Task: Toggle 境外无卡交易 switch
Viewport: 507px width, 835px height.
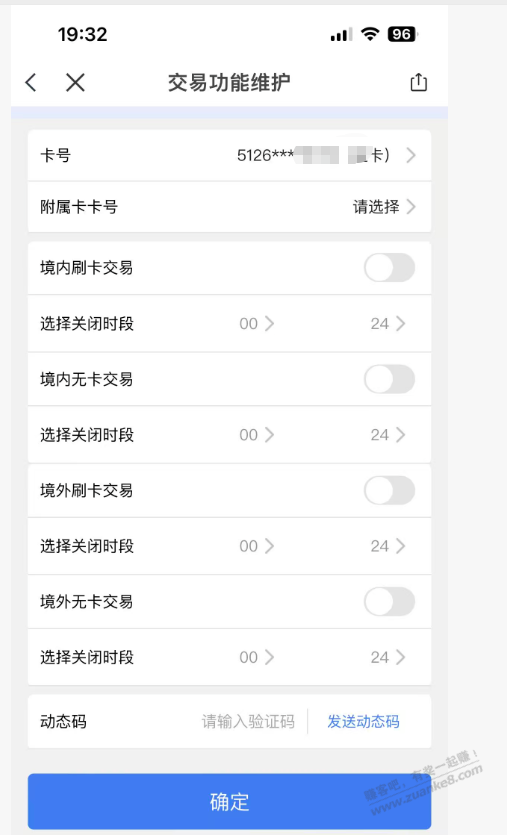Action: tap(389, 602)
